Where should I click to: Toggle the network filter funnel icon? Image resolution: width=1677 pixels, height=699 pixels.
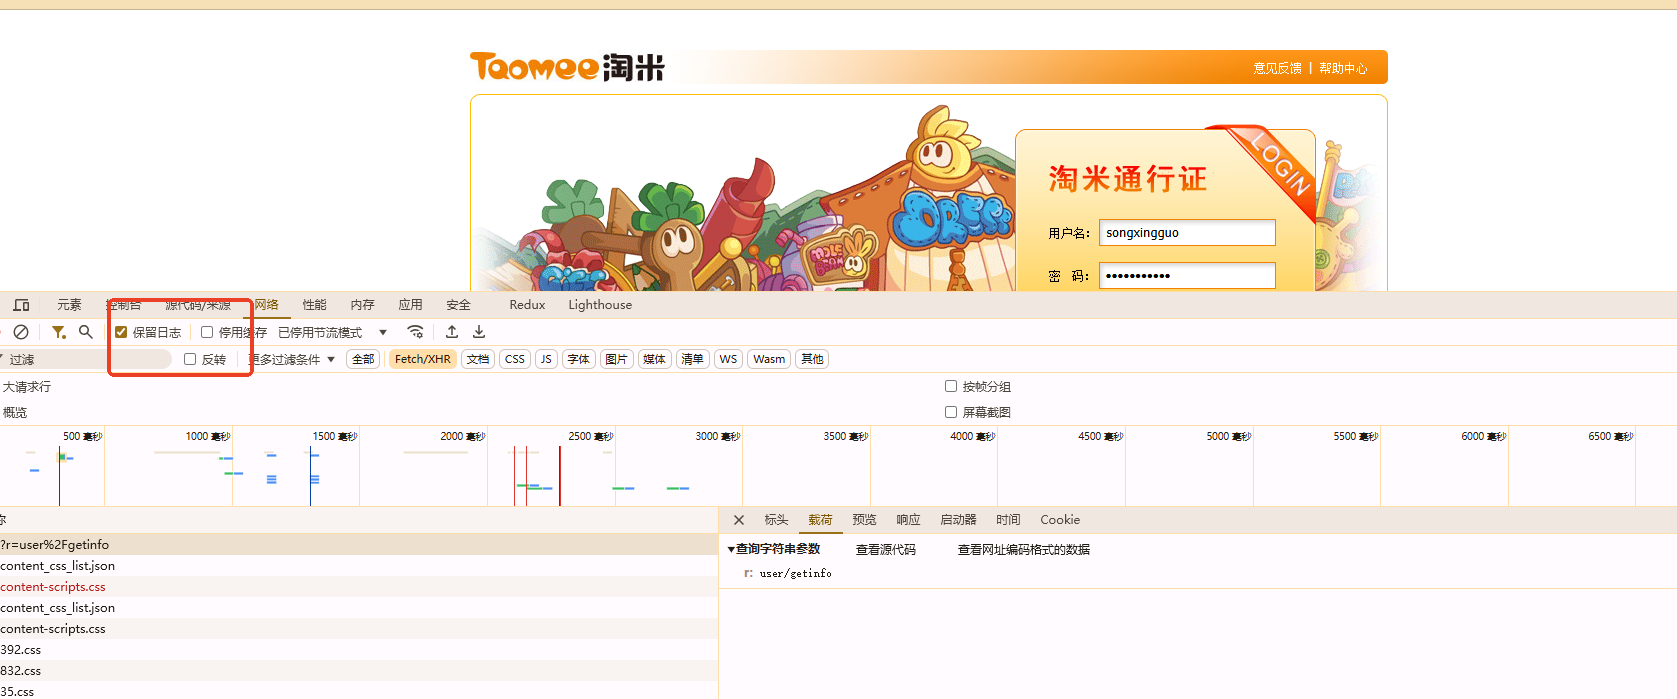pyautogui.click(x=59, y=332)
